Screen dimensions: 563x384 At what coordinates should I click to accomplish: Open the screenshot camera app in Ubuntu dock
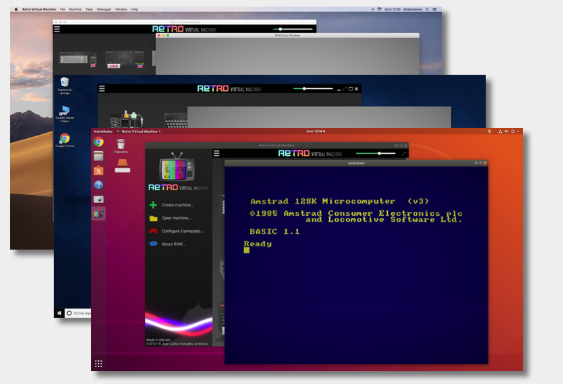point(98,199)
